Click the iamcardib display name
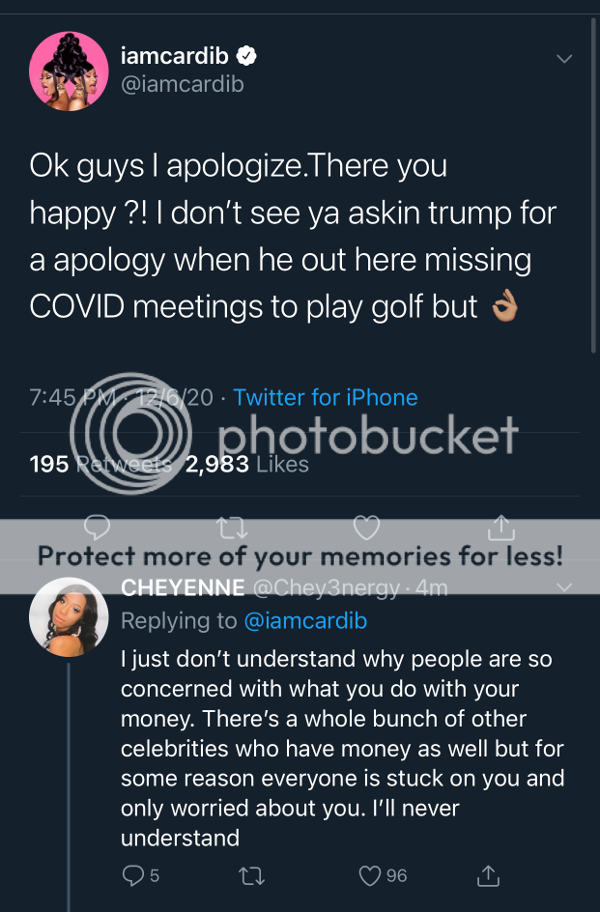The height and width of the screenshot is (912, 600). (x=175, y=56)
